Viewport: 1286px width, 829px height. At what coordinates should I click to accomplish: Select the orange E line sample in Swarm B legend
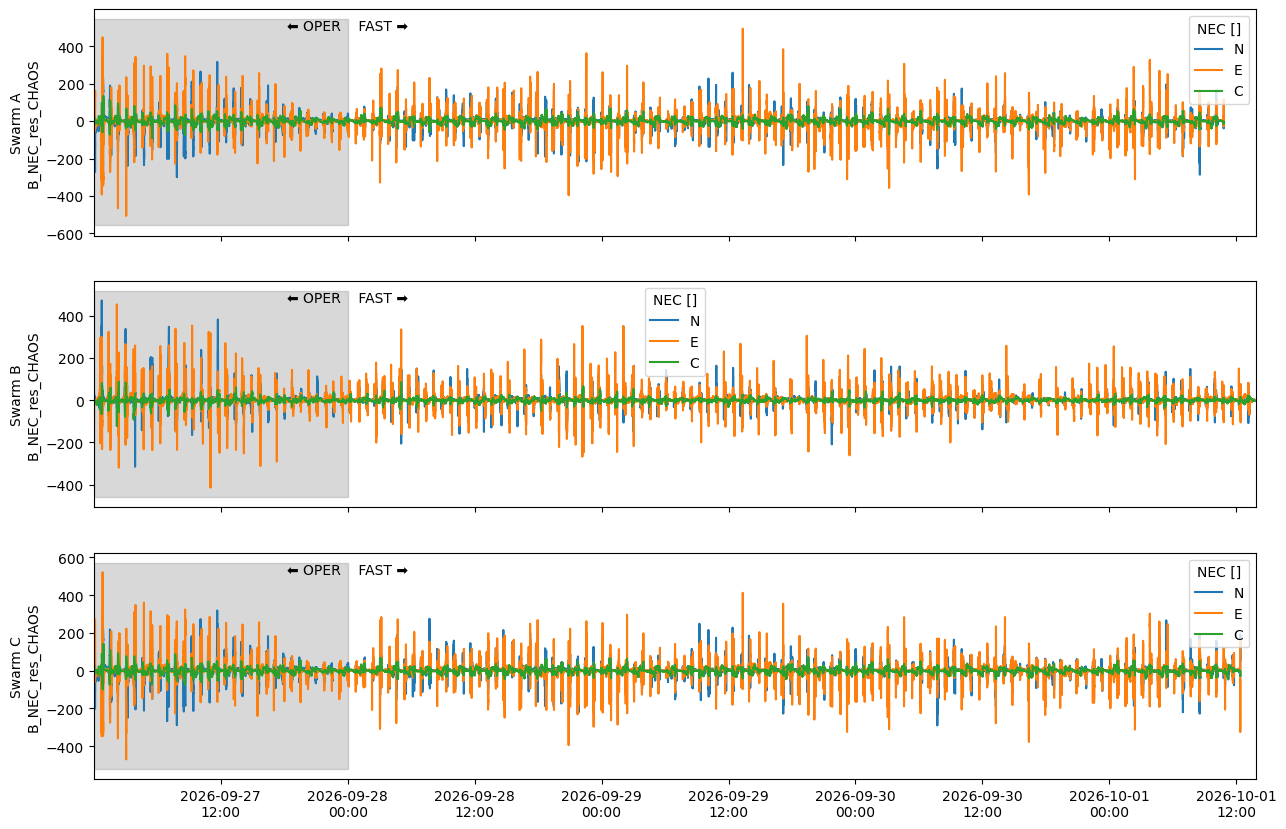[x=663, y=342]
